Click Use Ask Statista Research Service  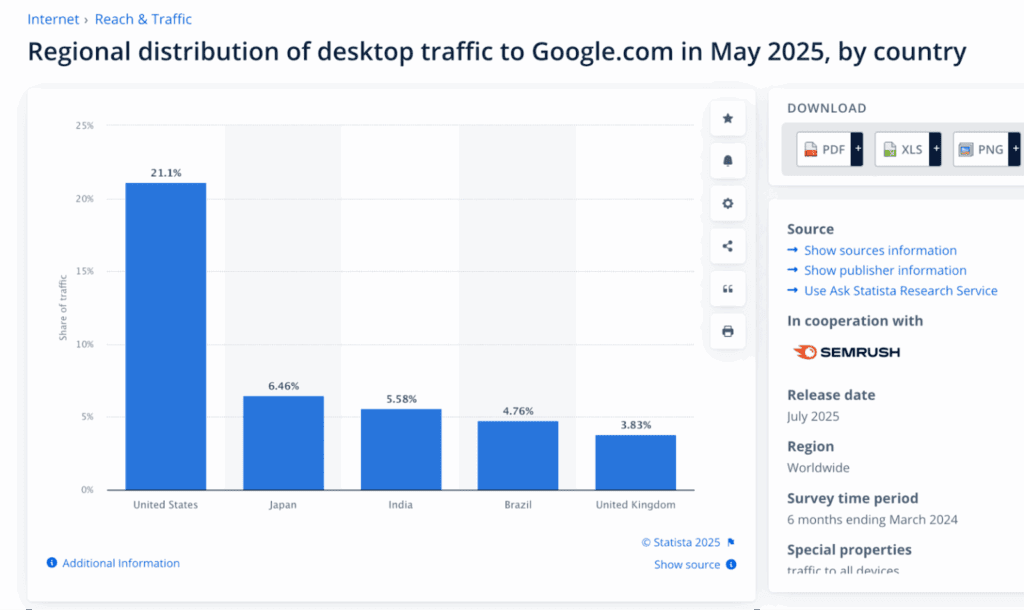pos(900,290)
